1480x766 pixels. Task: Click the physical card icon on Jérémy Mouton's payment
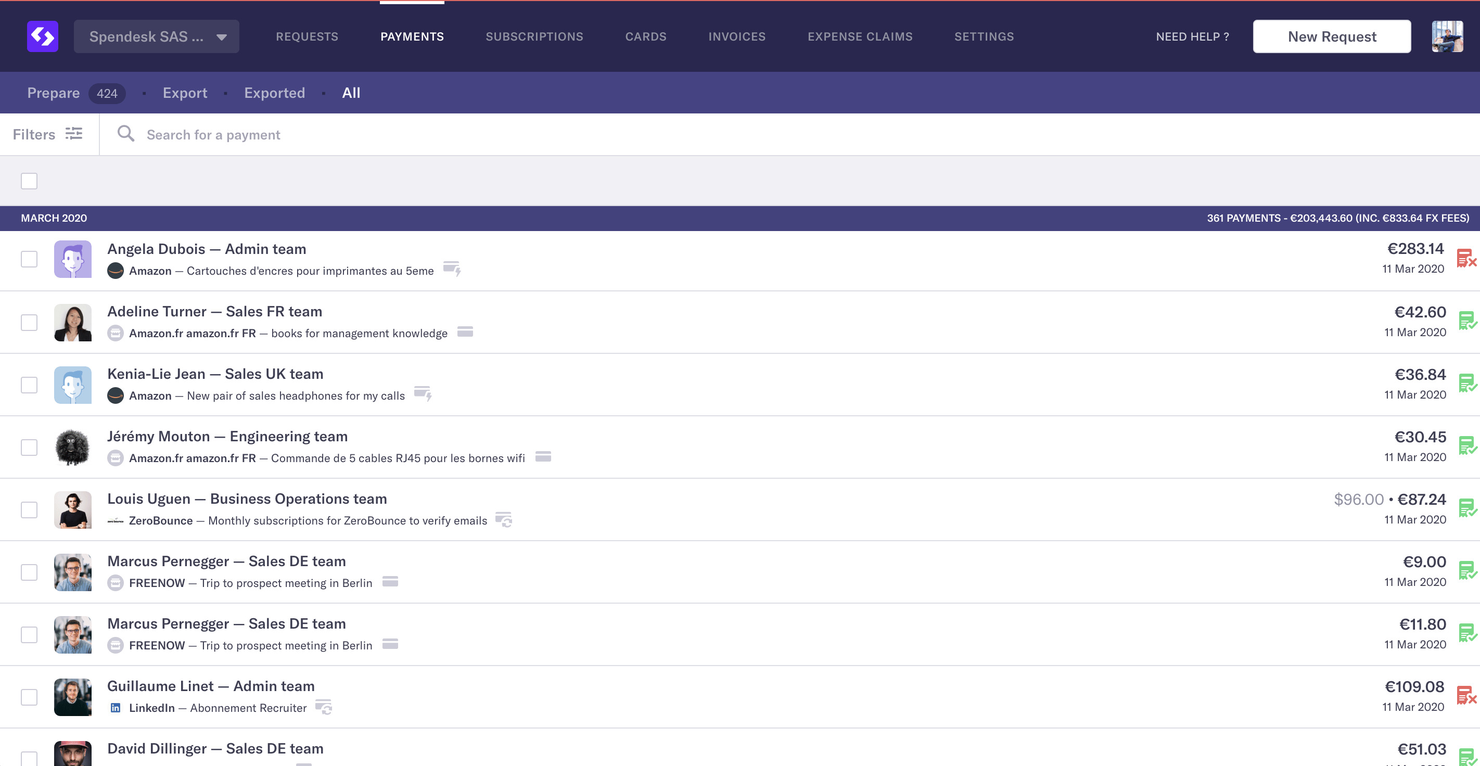[x=543, y=457]
